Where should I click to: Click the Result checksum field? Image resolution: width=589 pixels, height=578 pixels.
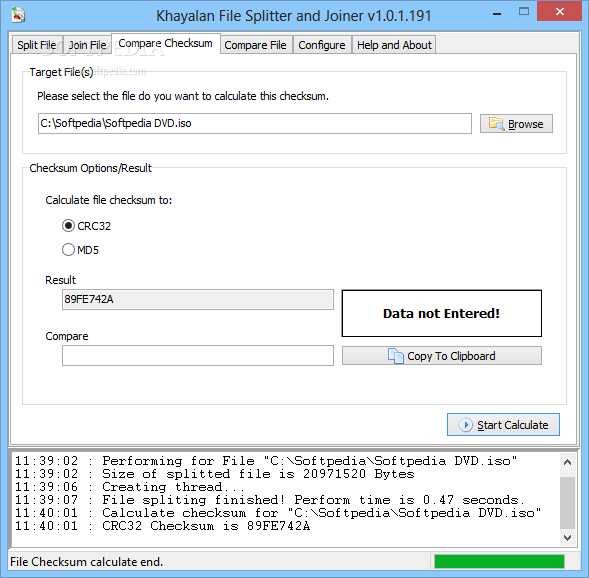click(198, 299)
